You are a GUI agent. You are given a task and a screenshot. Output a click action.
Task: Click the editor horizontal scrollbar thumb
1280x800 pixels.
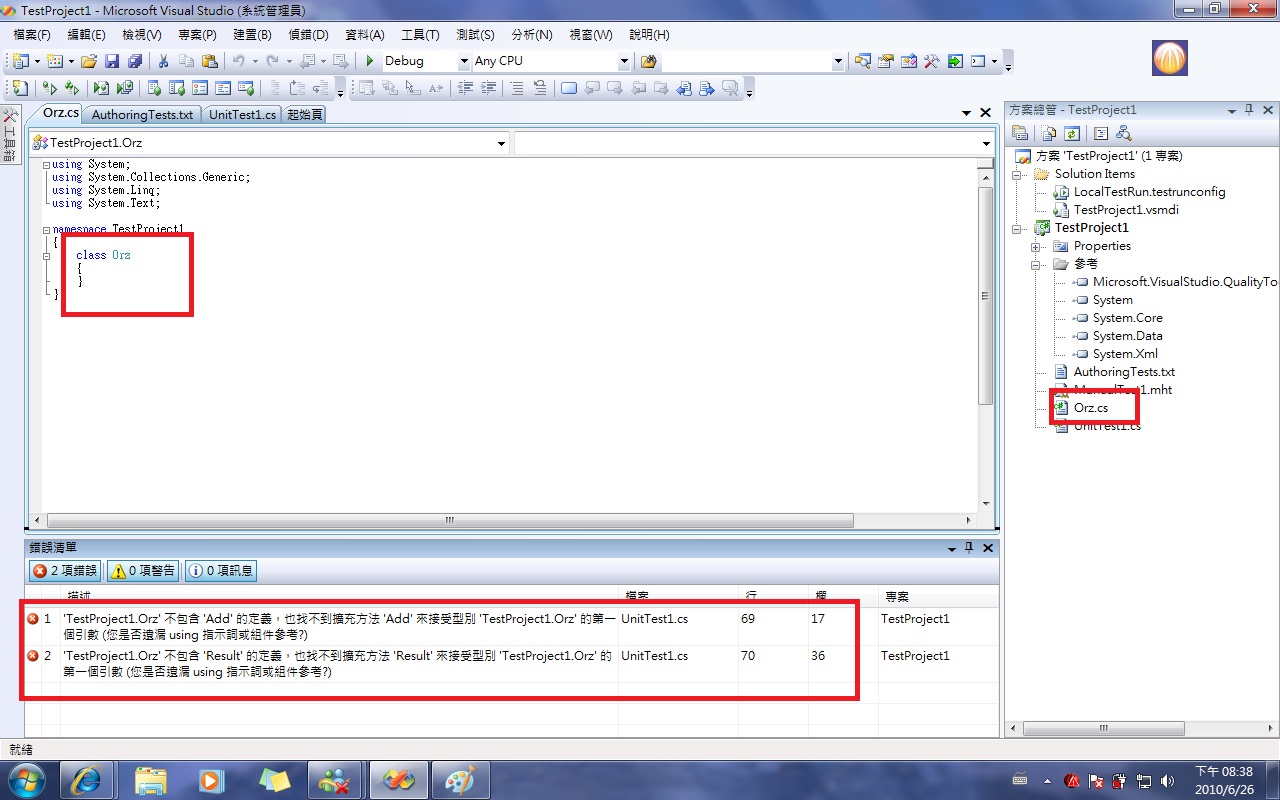(450, 520)
